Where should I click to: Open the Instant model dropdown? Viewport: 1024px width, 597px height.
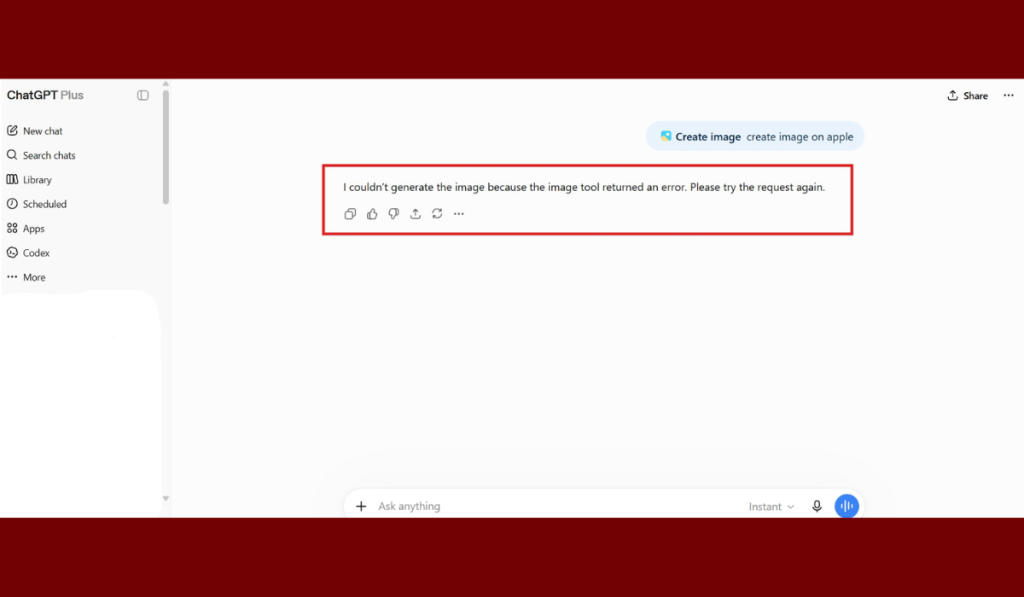click(x=771, y=506)
